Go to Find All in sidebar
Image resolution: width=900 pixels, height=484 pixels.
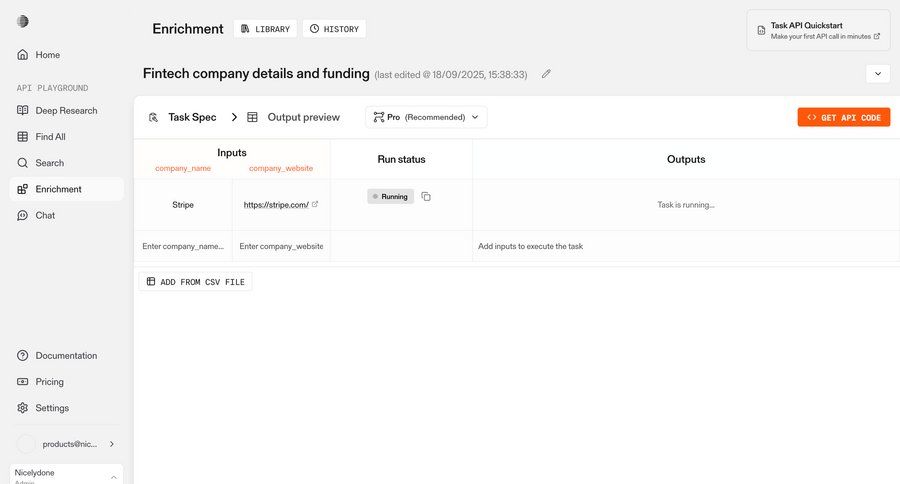pyautogui.click(x=50, y=137)
